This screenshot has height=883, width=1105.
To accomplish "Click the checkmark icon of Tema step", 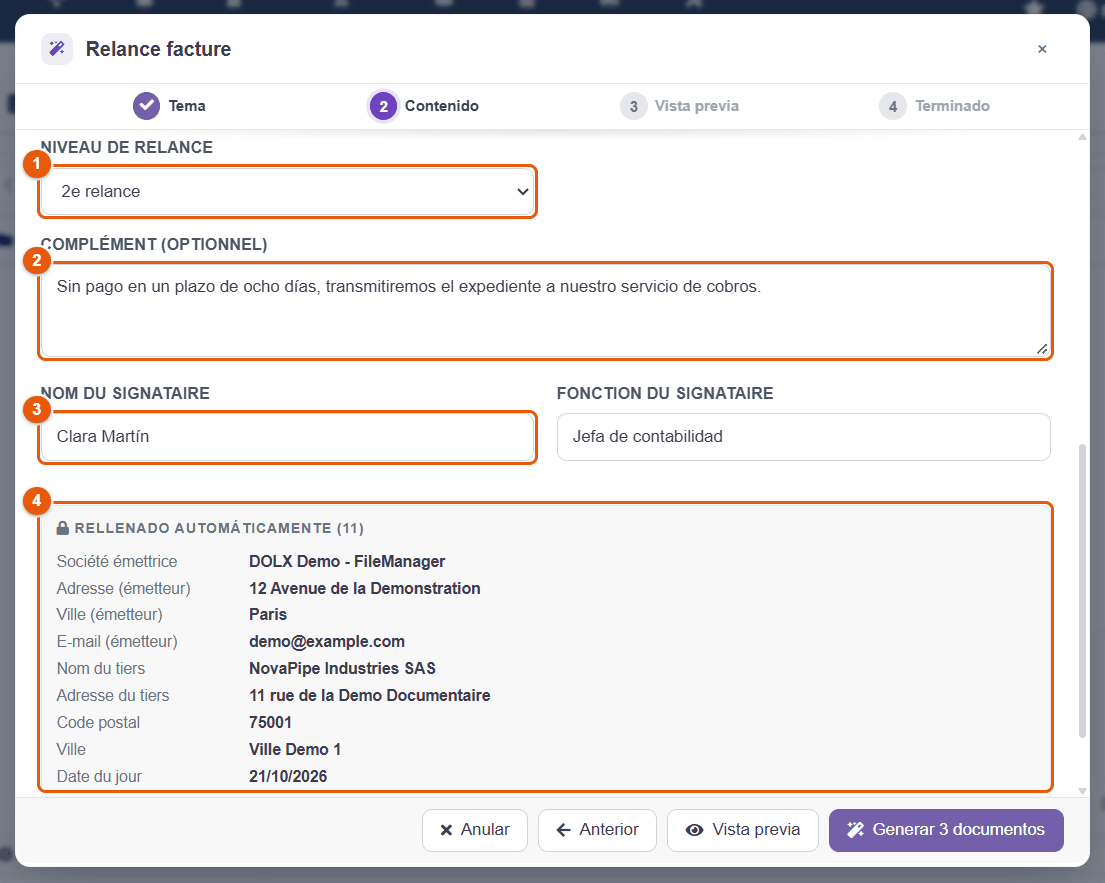I will tap(146, 106).
